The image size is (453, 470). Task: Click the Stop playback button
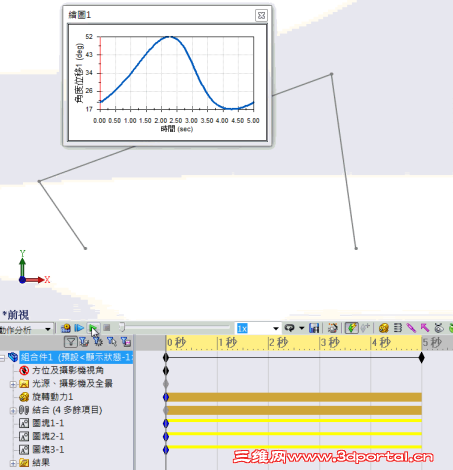click(107, 328)
